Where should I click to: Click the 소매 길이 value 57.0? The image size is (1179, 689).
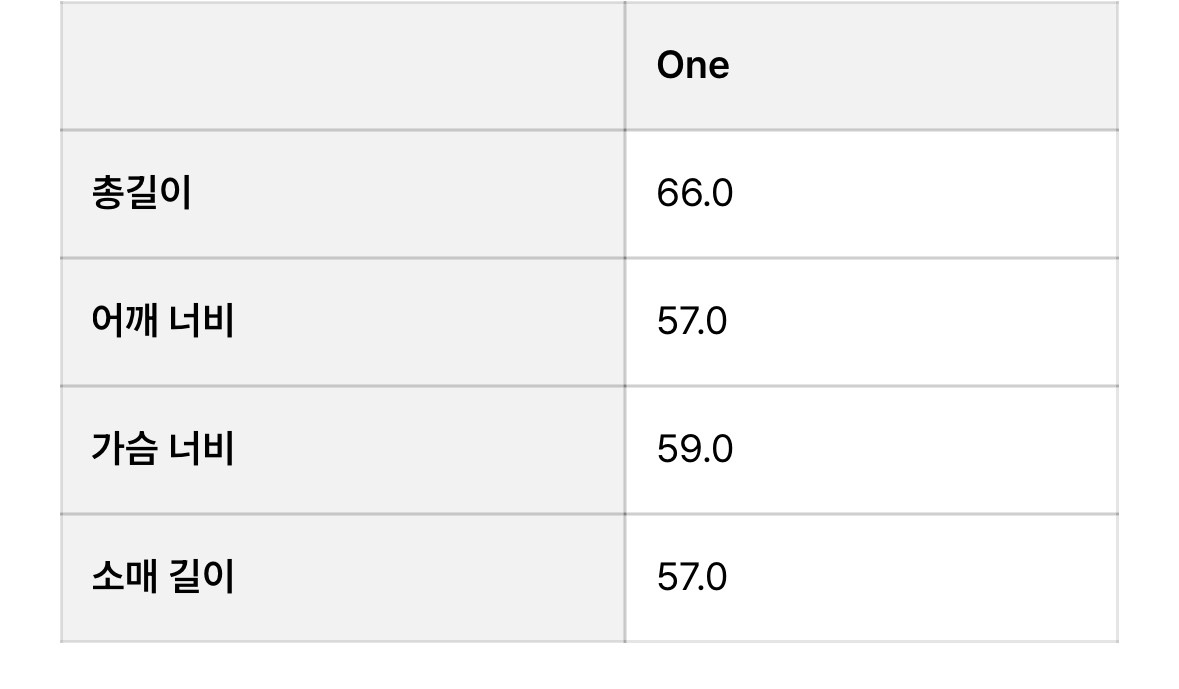[x=691, y=577]
